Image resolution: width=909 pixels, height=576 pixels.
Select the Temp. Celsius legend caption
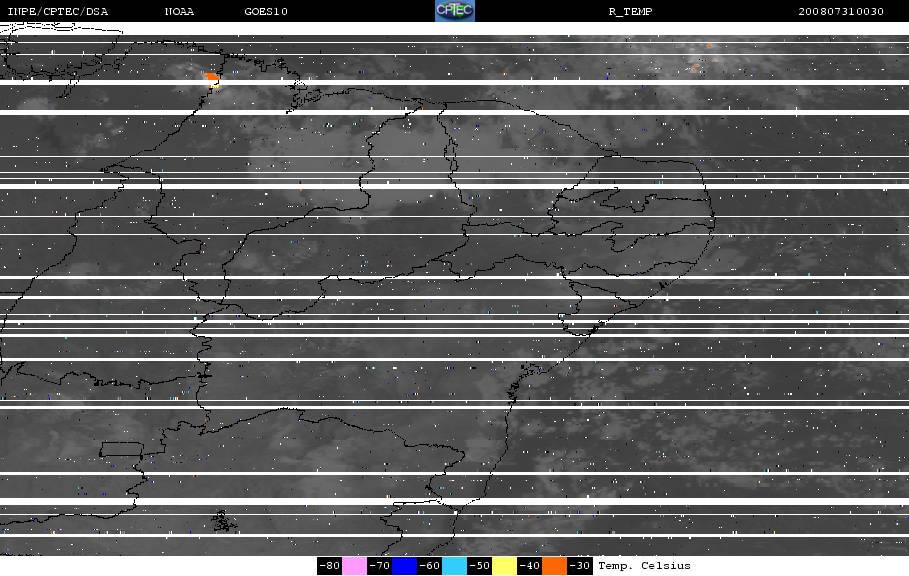click(644, 566)
